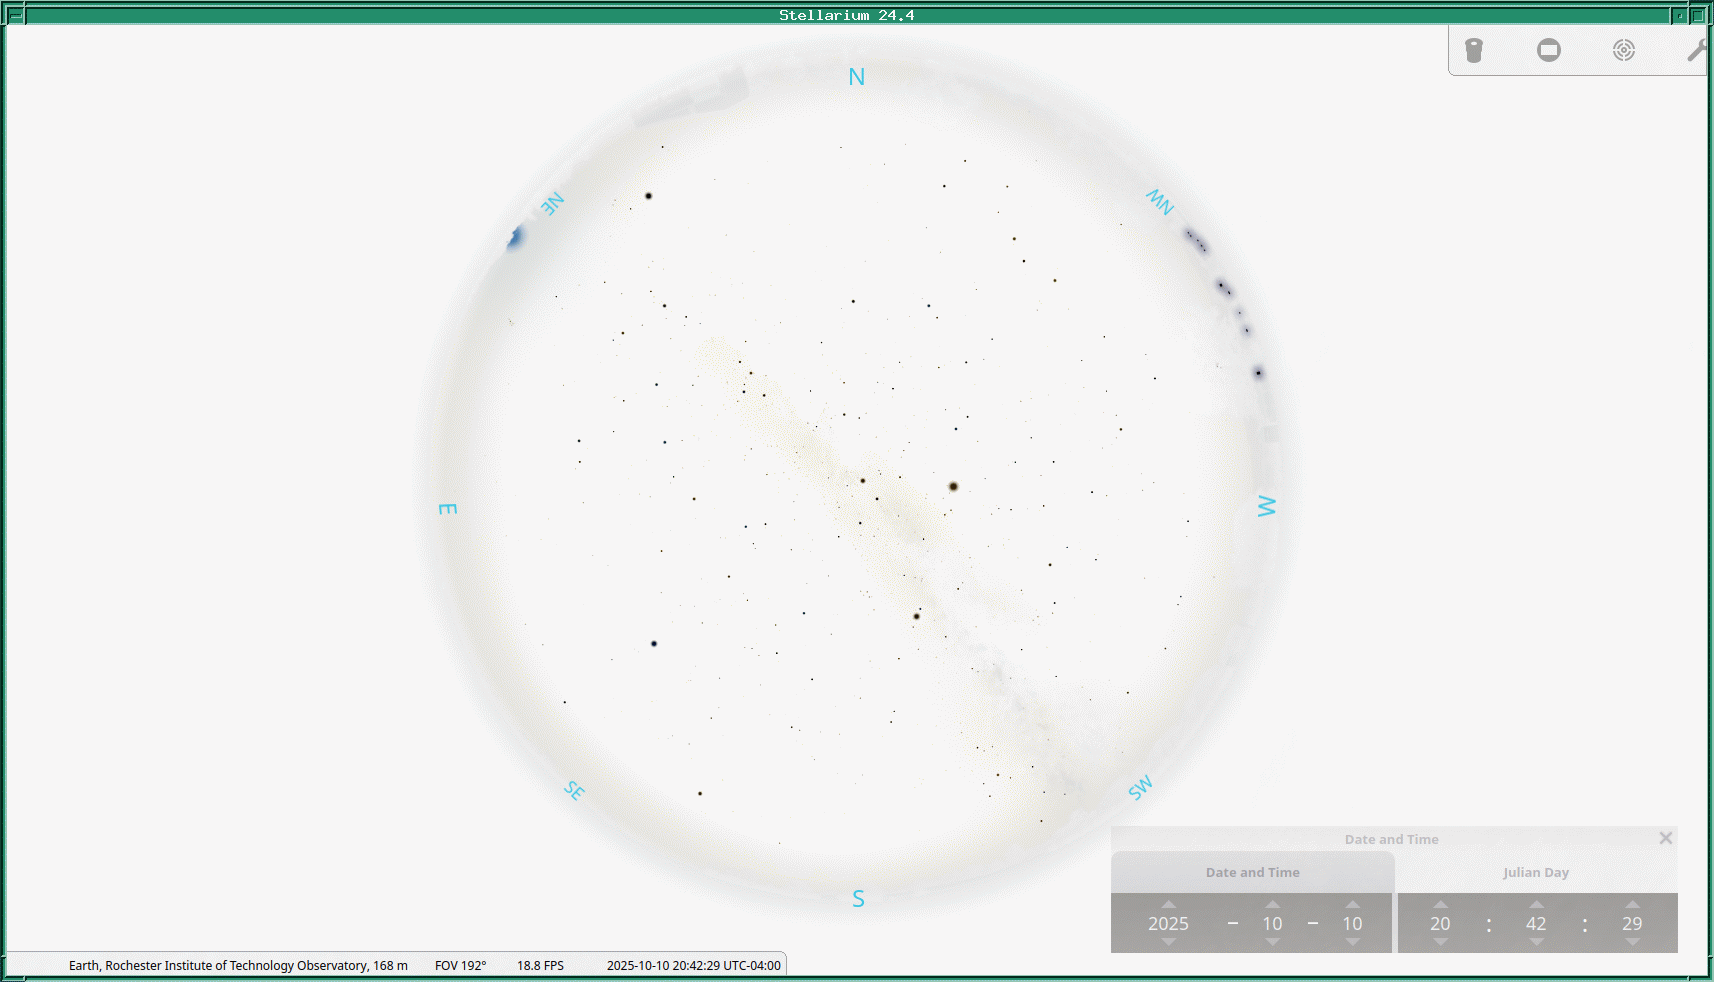Enable the Telrad sight icon
Screen dimensions: 1714x982
point(1623,50)
